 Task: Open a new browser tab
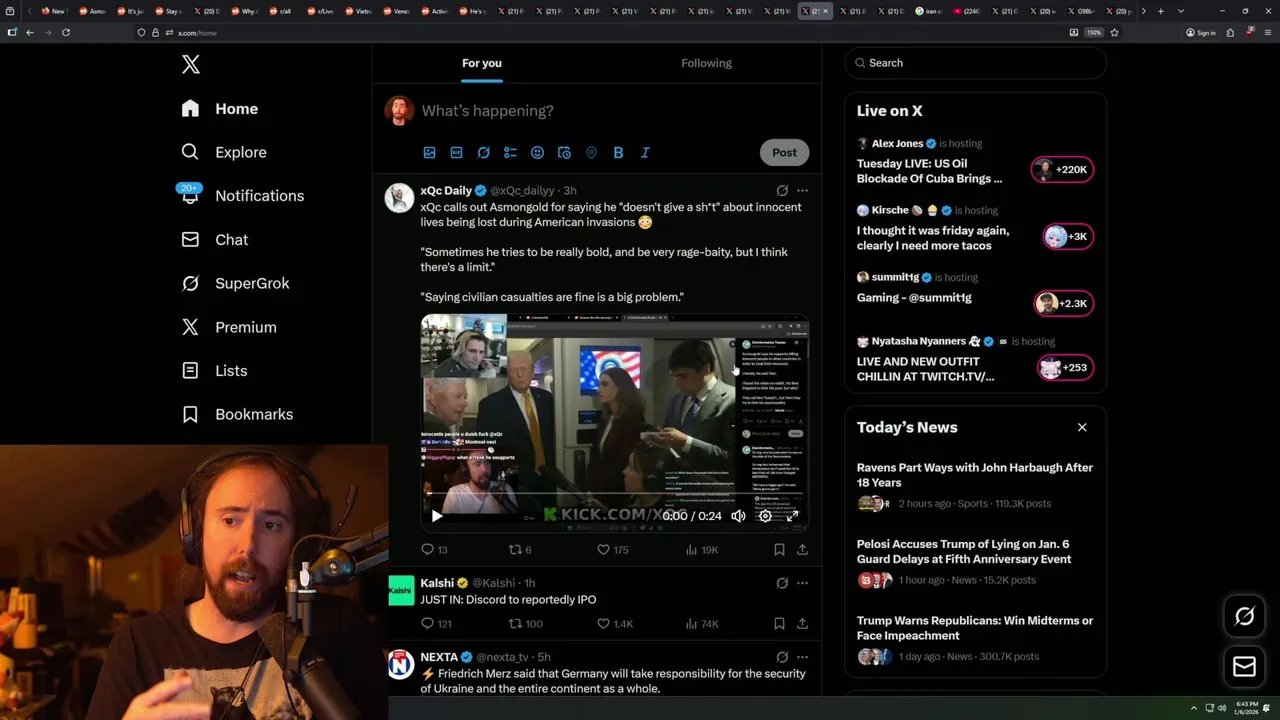(x=1160, y=11)
